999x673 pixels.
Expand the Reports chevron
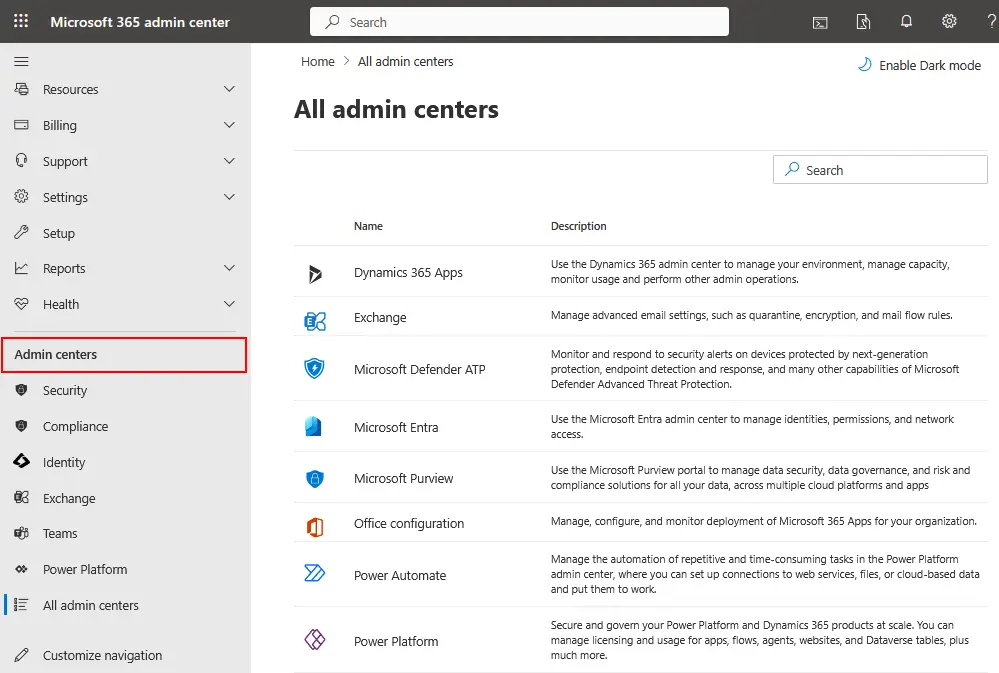[229, 268]
